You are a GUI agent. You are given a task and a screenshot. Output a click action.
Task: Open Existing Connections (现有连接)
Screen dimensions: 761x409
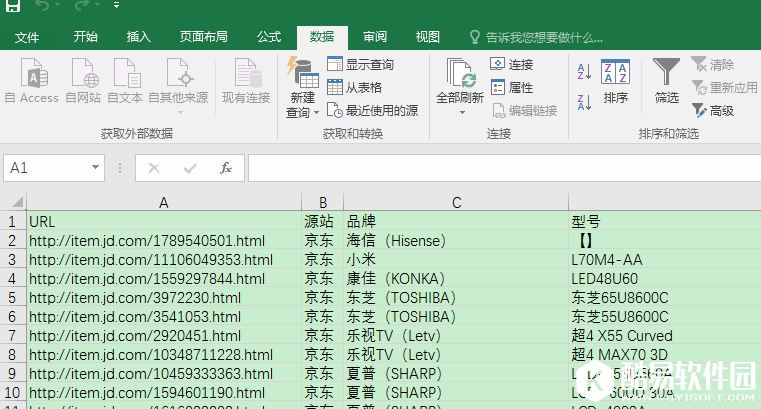[246, 82]
